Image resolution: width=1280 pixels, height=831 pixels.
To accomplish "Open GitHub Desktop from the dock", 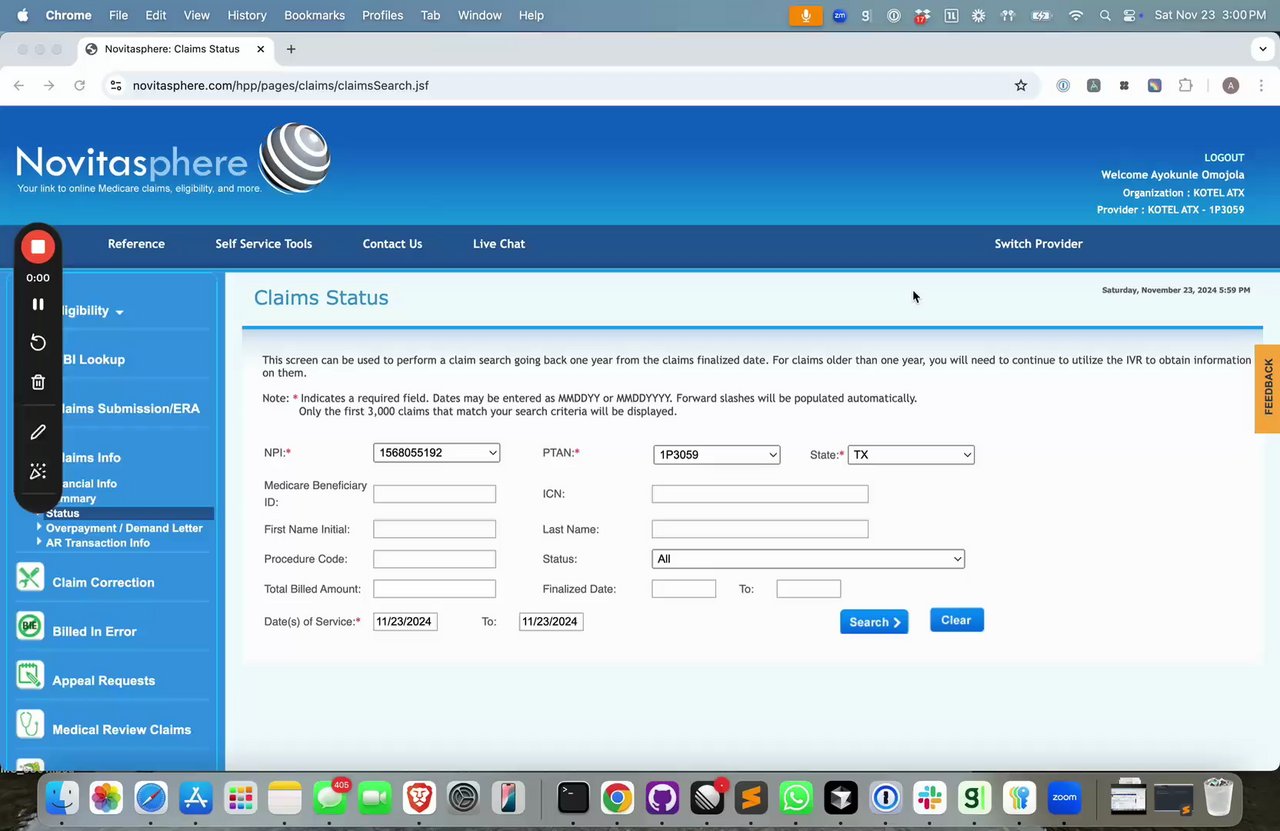I will click(x=662, y=797).
